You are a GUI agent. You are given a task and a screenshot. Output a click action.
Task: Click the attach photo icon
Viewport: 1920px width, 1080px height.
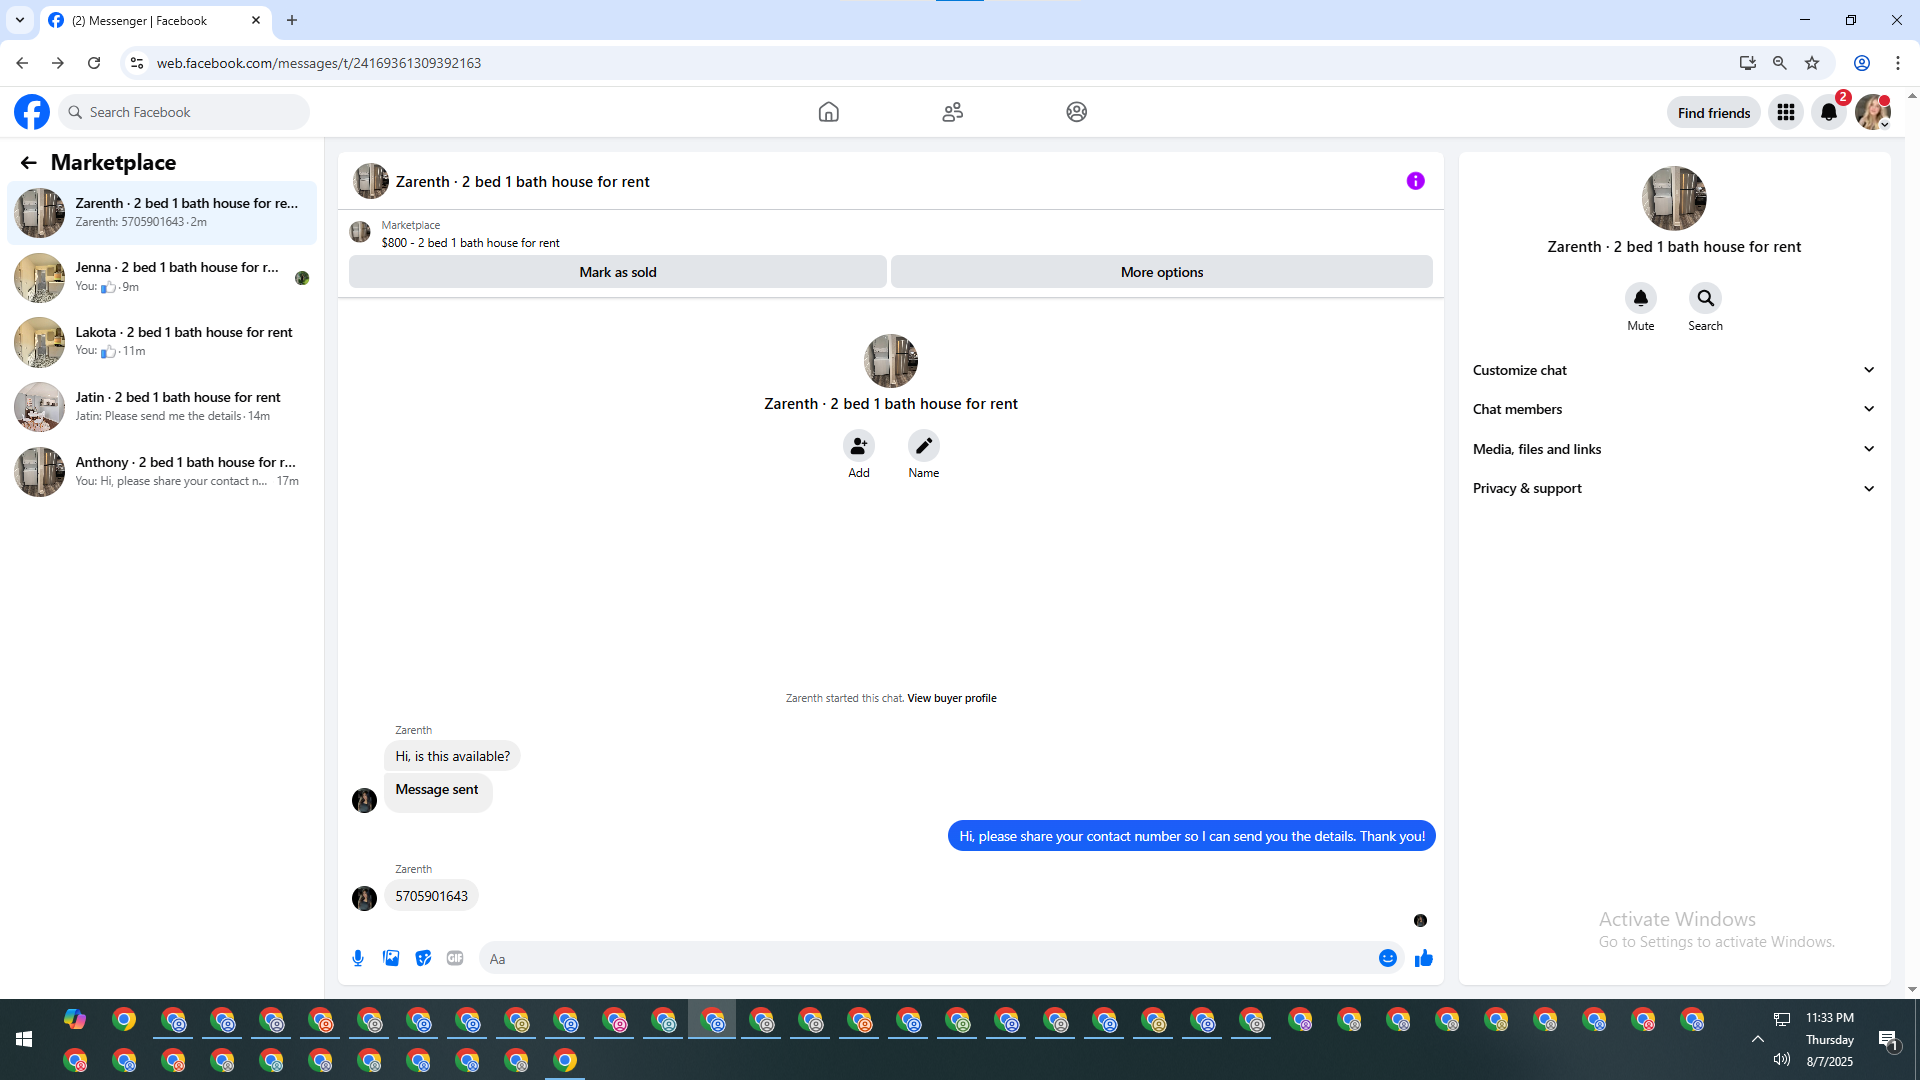coord(391,958)
